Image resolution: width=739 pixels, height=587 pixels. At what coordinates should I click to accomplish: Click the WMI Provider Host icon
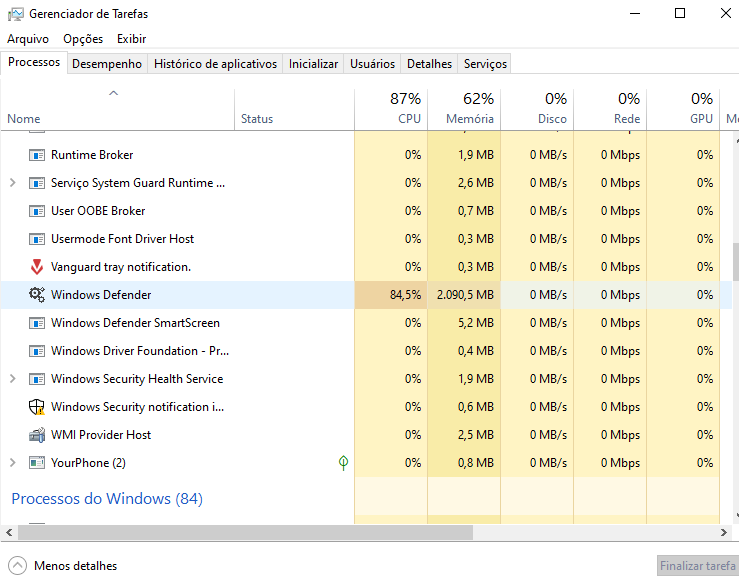tap(37, 435)
